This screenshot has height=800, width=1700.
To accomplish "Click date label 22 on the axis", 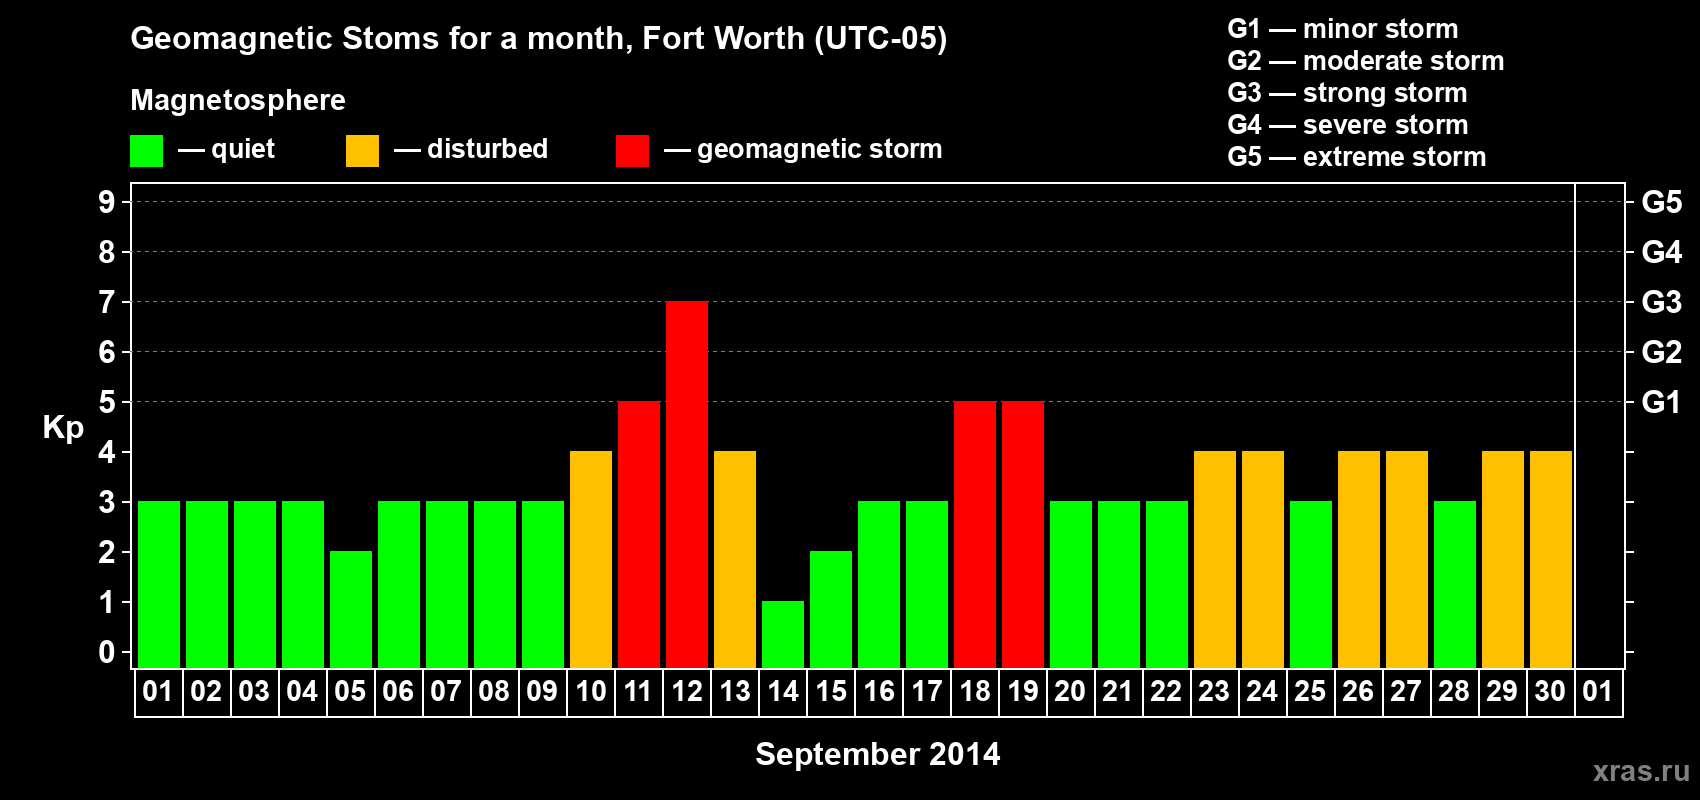I will coord(1166,692).
